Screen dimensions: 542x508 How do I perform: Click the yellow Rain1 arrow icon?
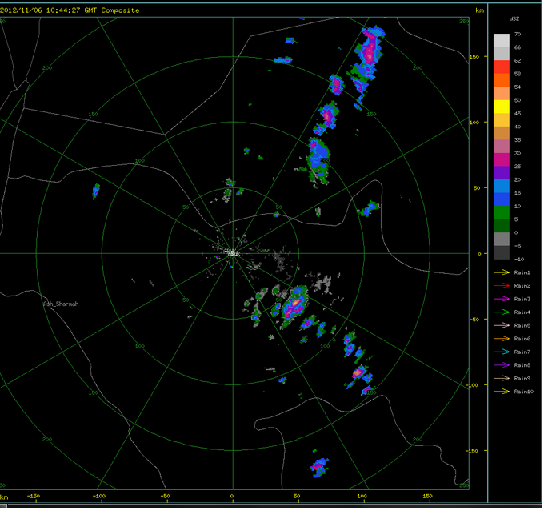(502, 273)
